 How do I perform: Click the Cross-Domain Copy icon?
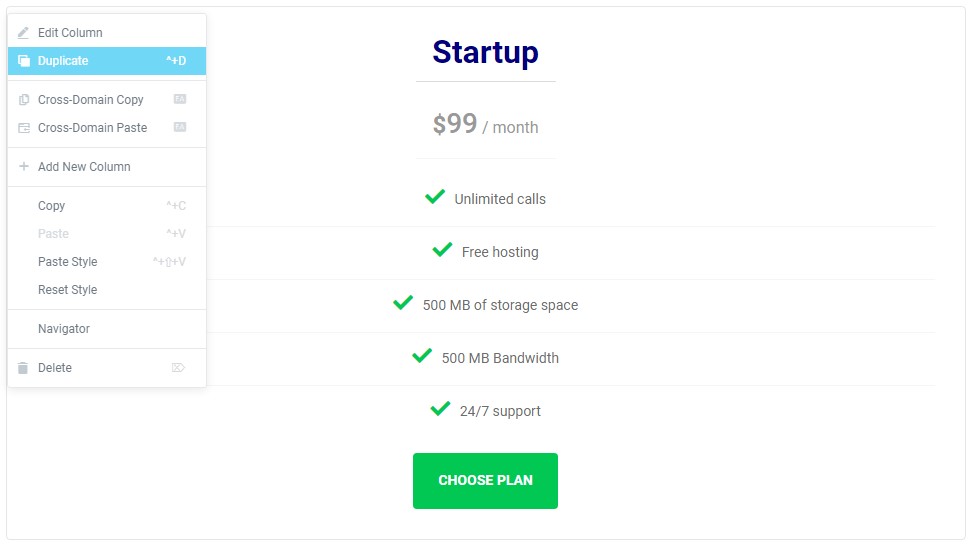pyautogui.click(x=24, y=100)
